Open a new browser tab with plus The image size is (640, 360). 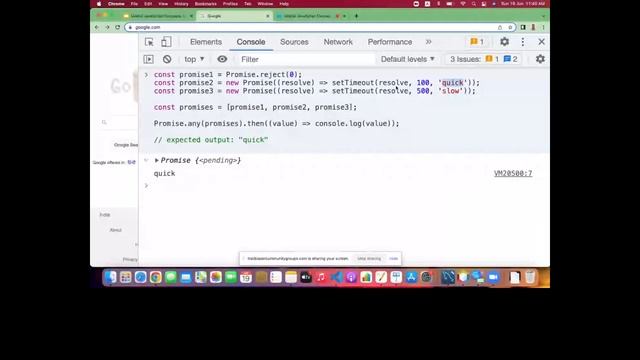356,16
